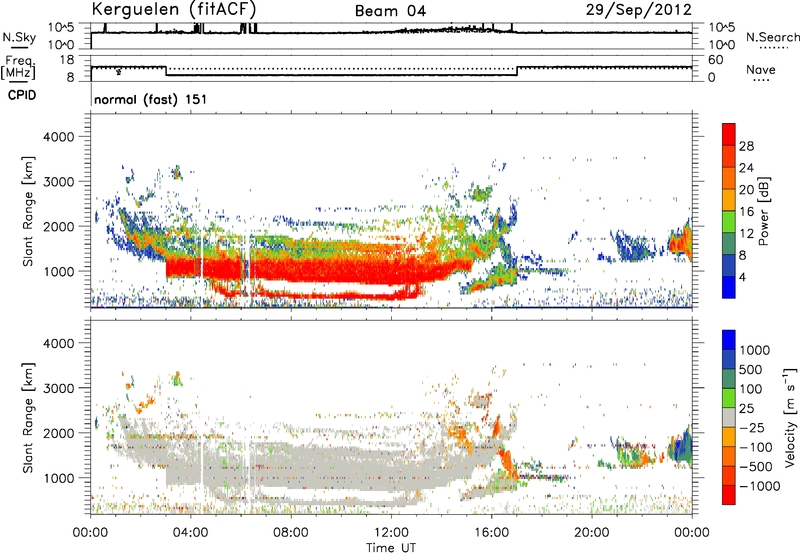Click the 'Kerguelen (fitACF)' title text
Viewport: 800px width, 554px height.
(173, 9)
